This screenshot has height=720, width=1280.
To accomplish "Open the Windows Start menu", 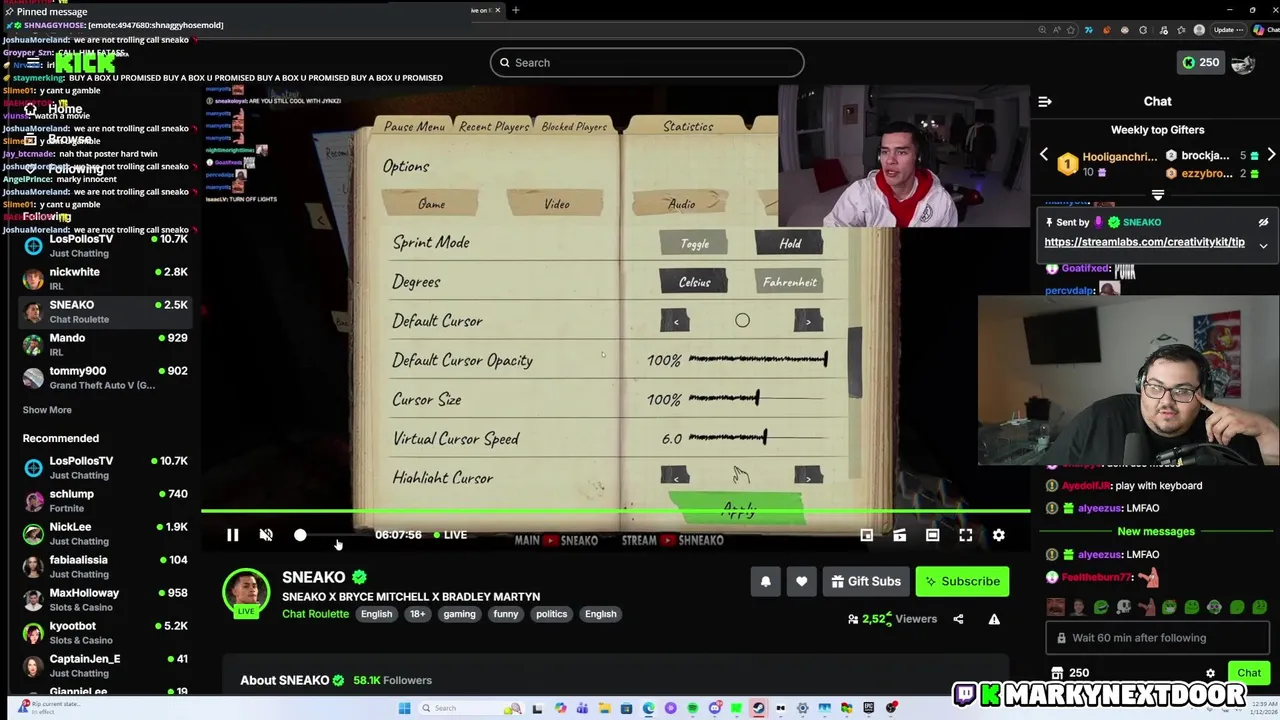I will tap(404, 708).
